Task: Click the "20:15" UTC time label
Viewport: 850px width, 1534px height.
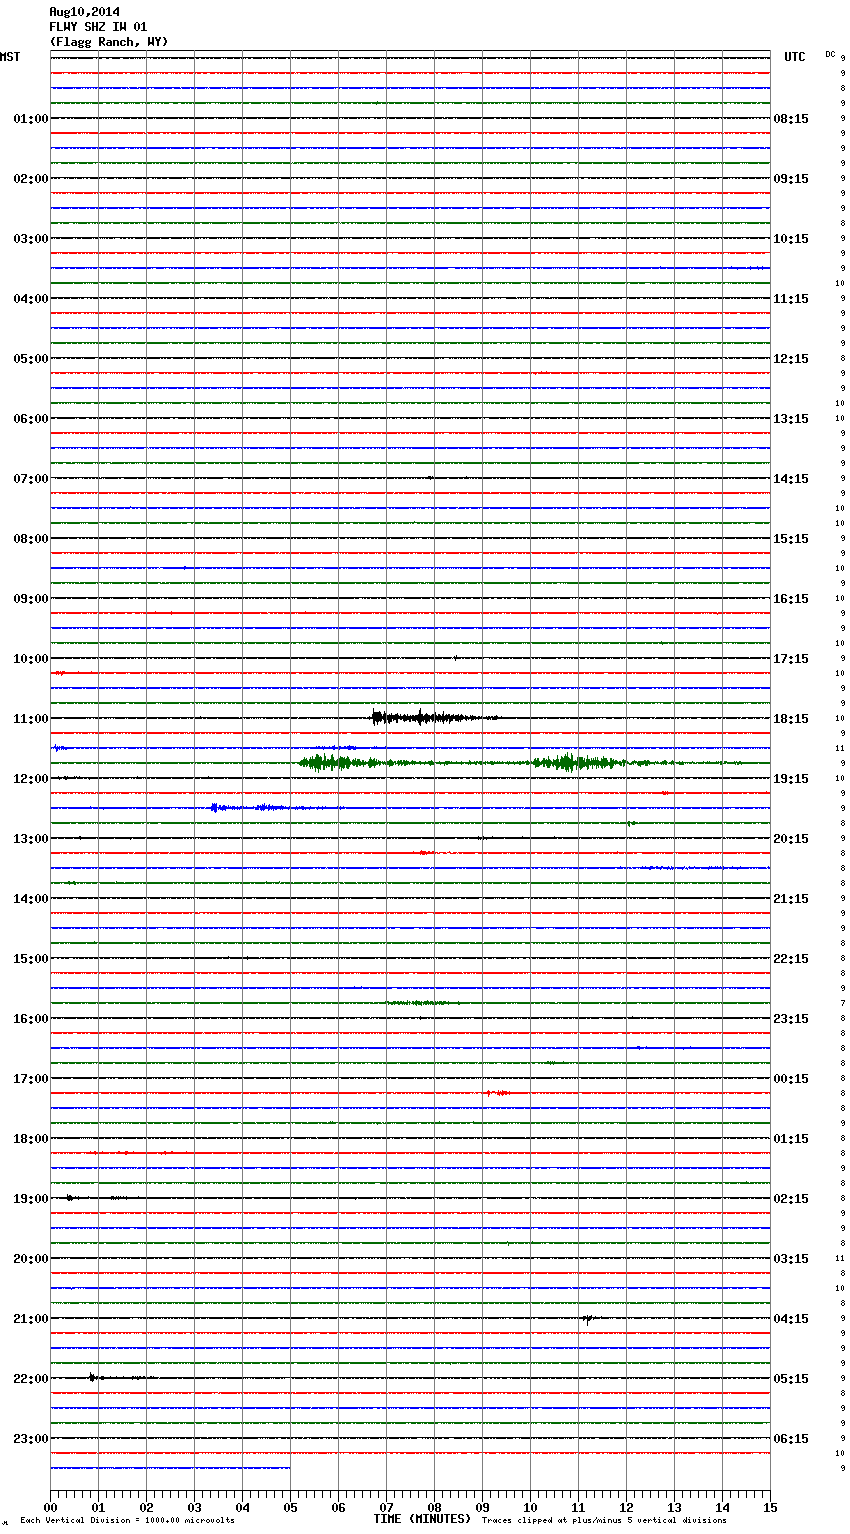Action: (x=791, y=839)
